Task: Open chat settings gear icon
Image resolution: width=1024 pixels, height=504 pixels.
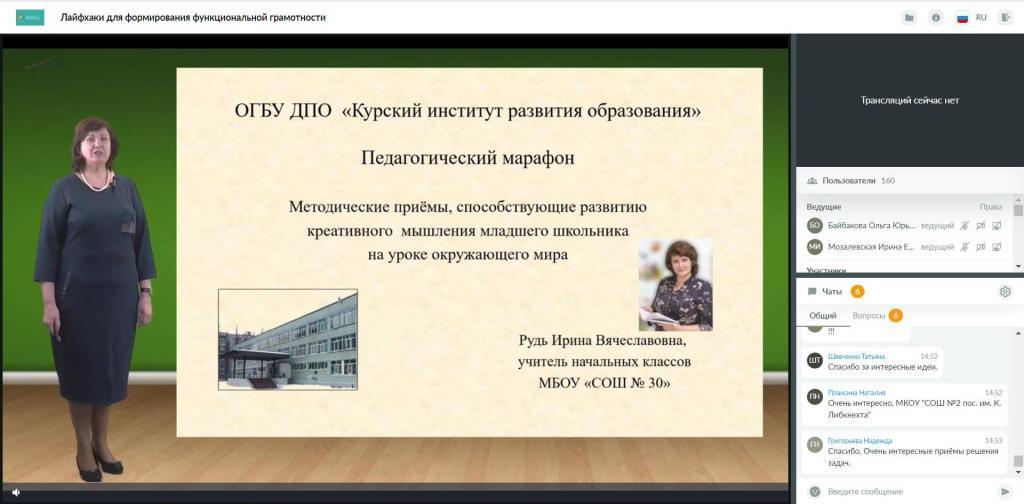Action: tap(1005, 292)
